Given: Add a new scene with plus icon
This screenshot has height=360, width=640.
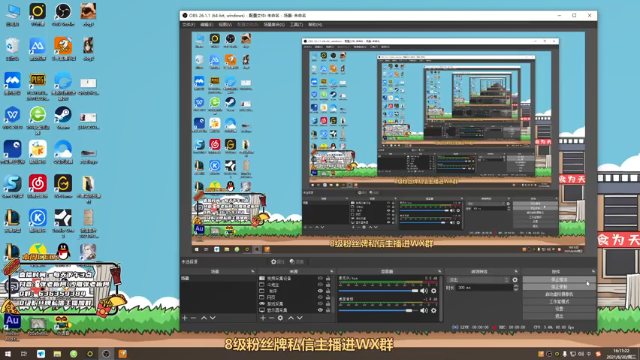Looking at the screenshot, I should (x=184, y=318).
